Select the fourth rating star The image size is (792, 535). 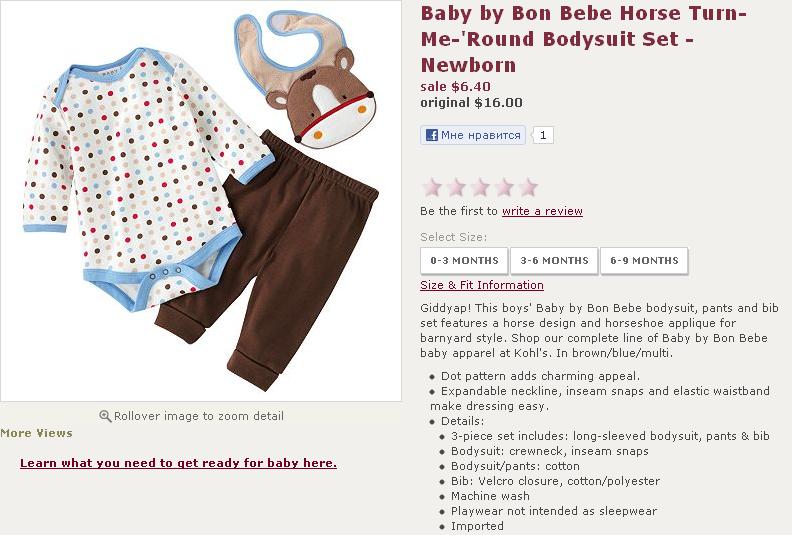pos(504,187)
